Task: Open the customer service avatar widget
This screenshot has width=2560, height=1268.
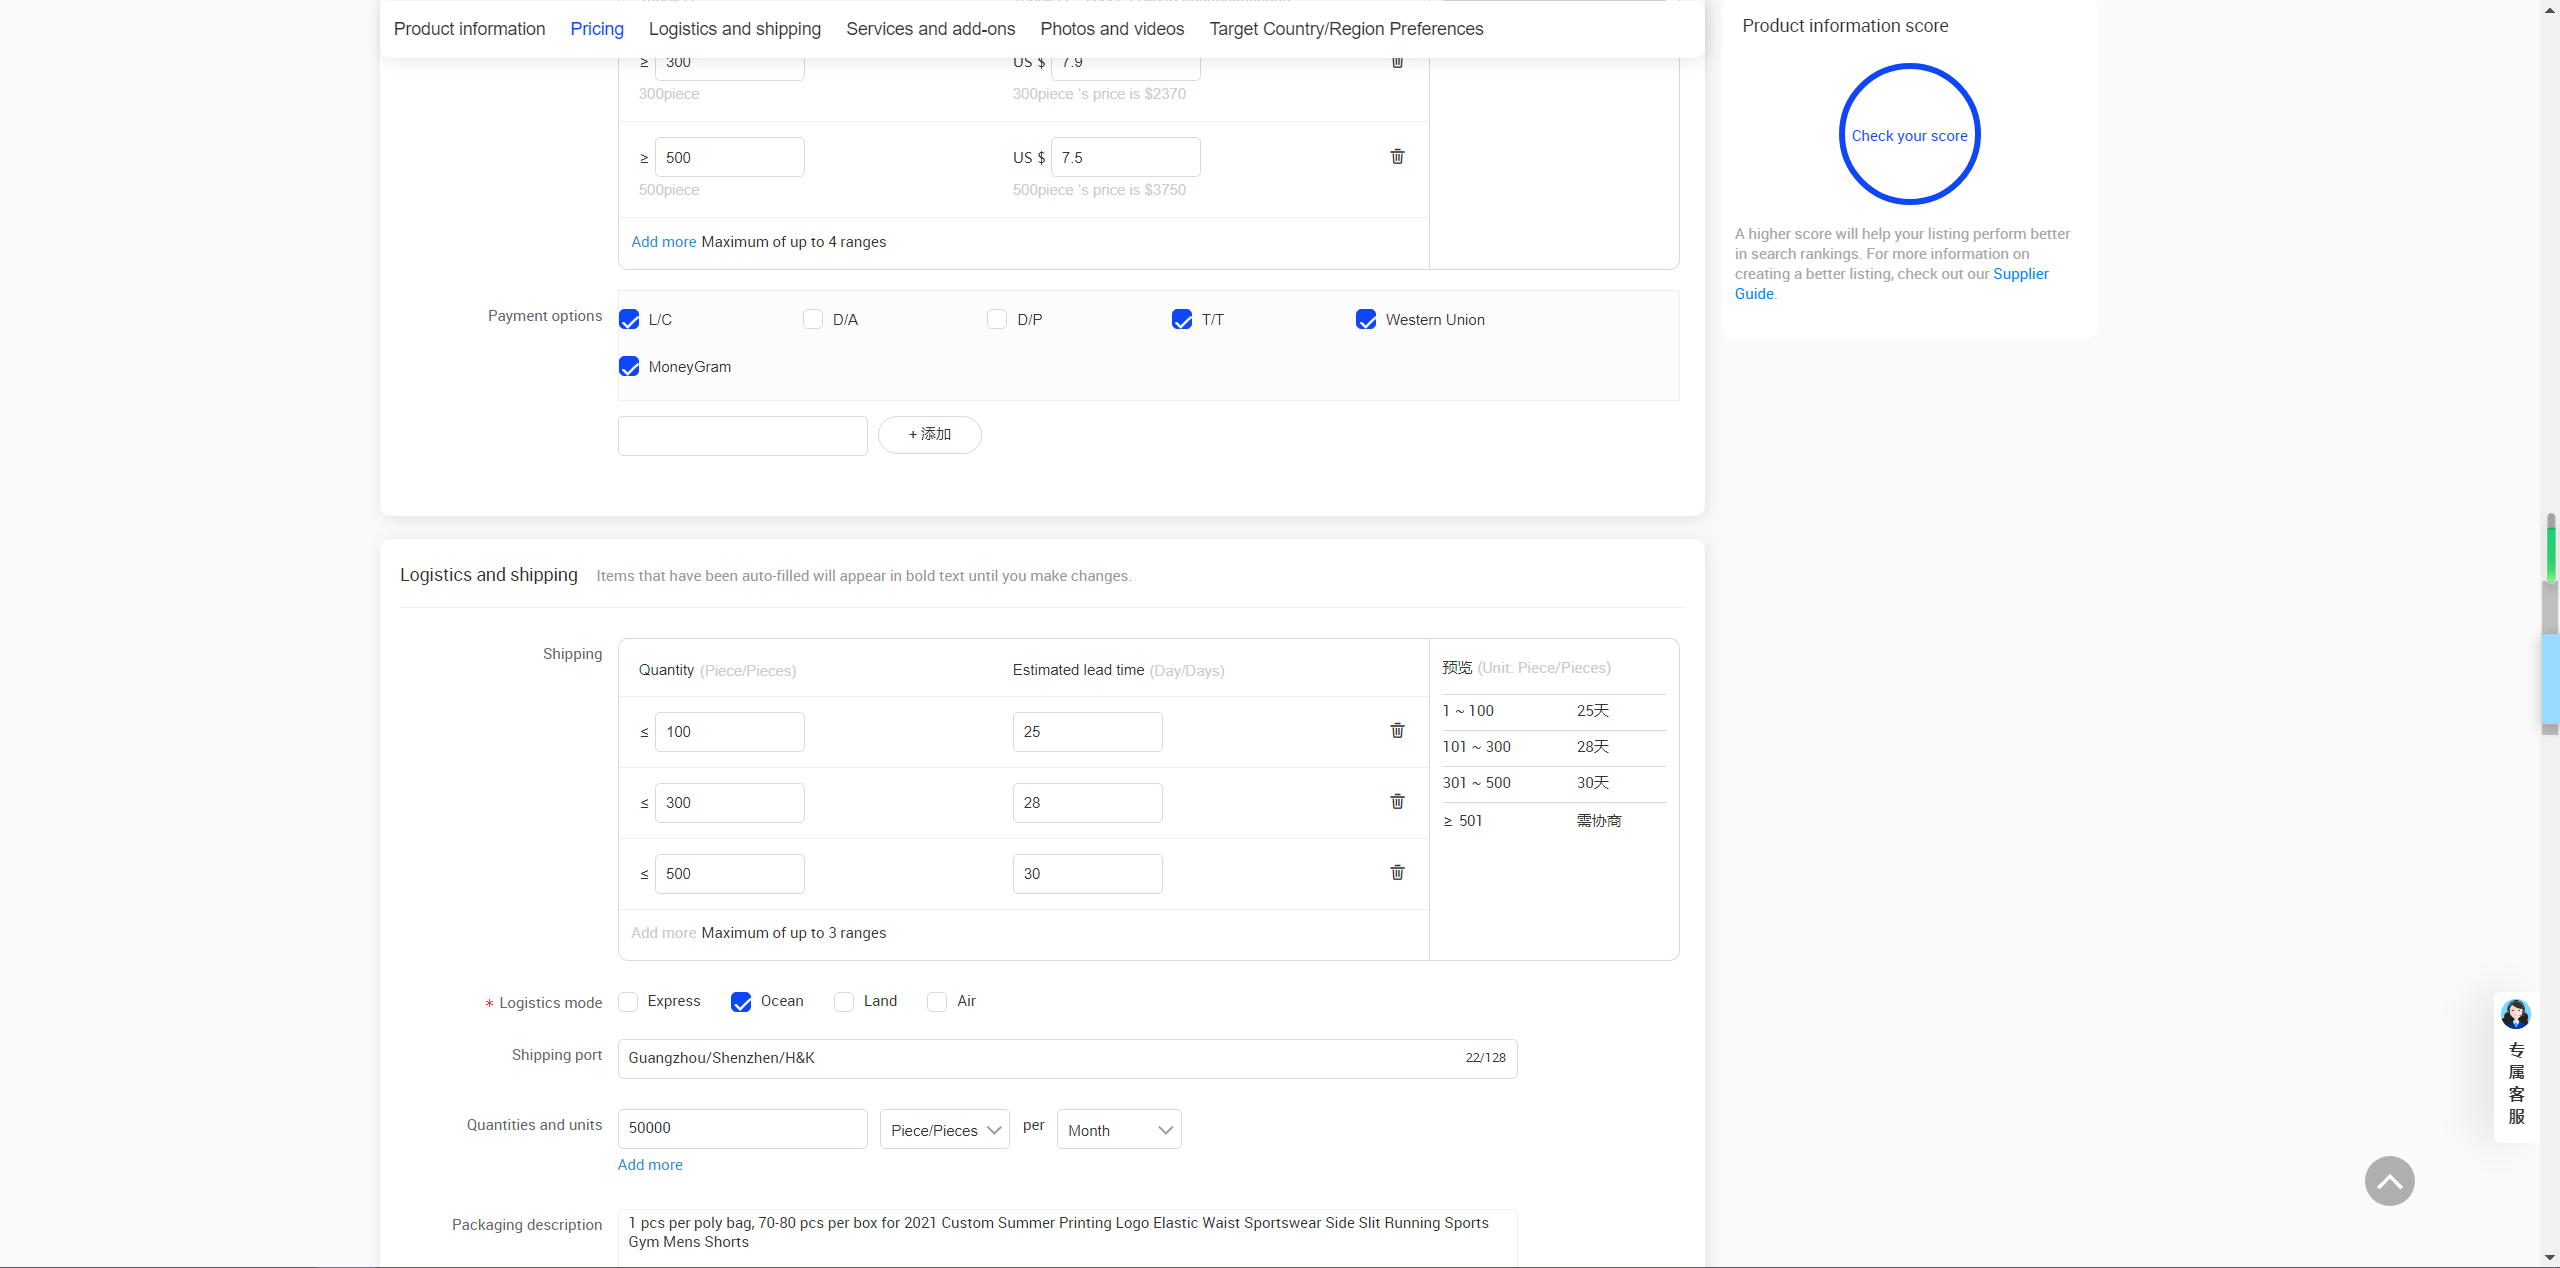Action: coord(2516,1015)
